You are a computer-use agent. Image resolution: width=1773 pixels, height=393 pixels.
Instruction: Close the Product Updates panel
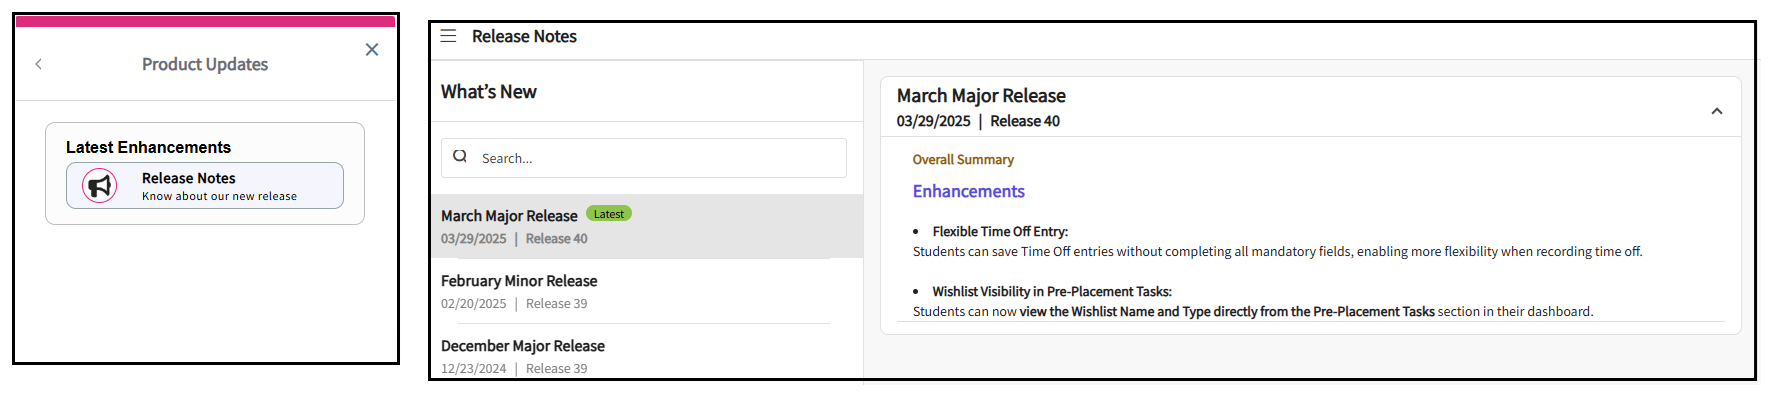(372, 49)
